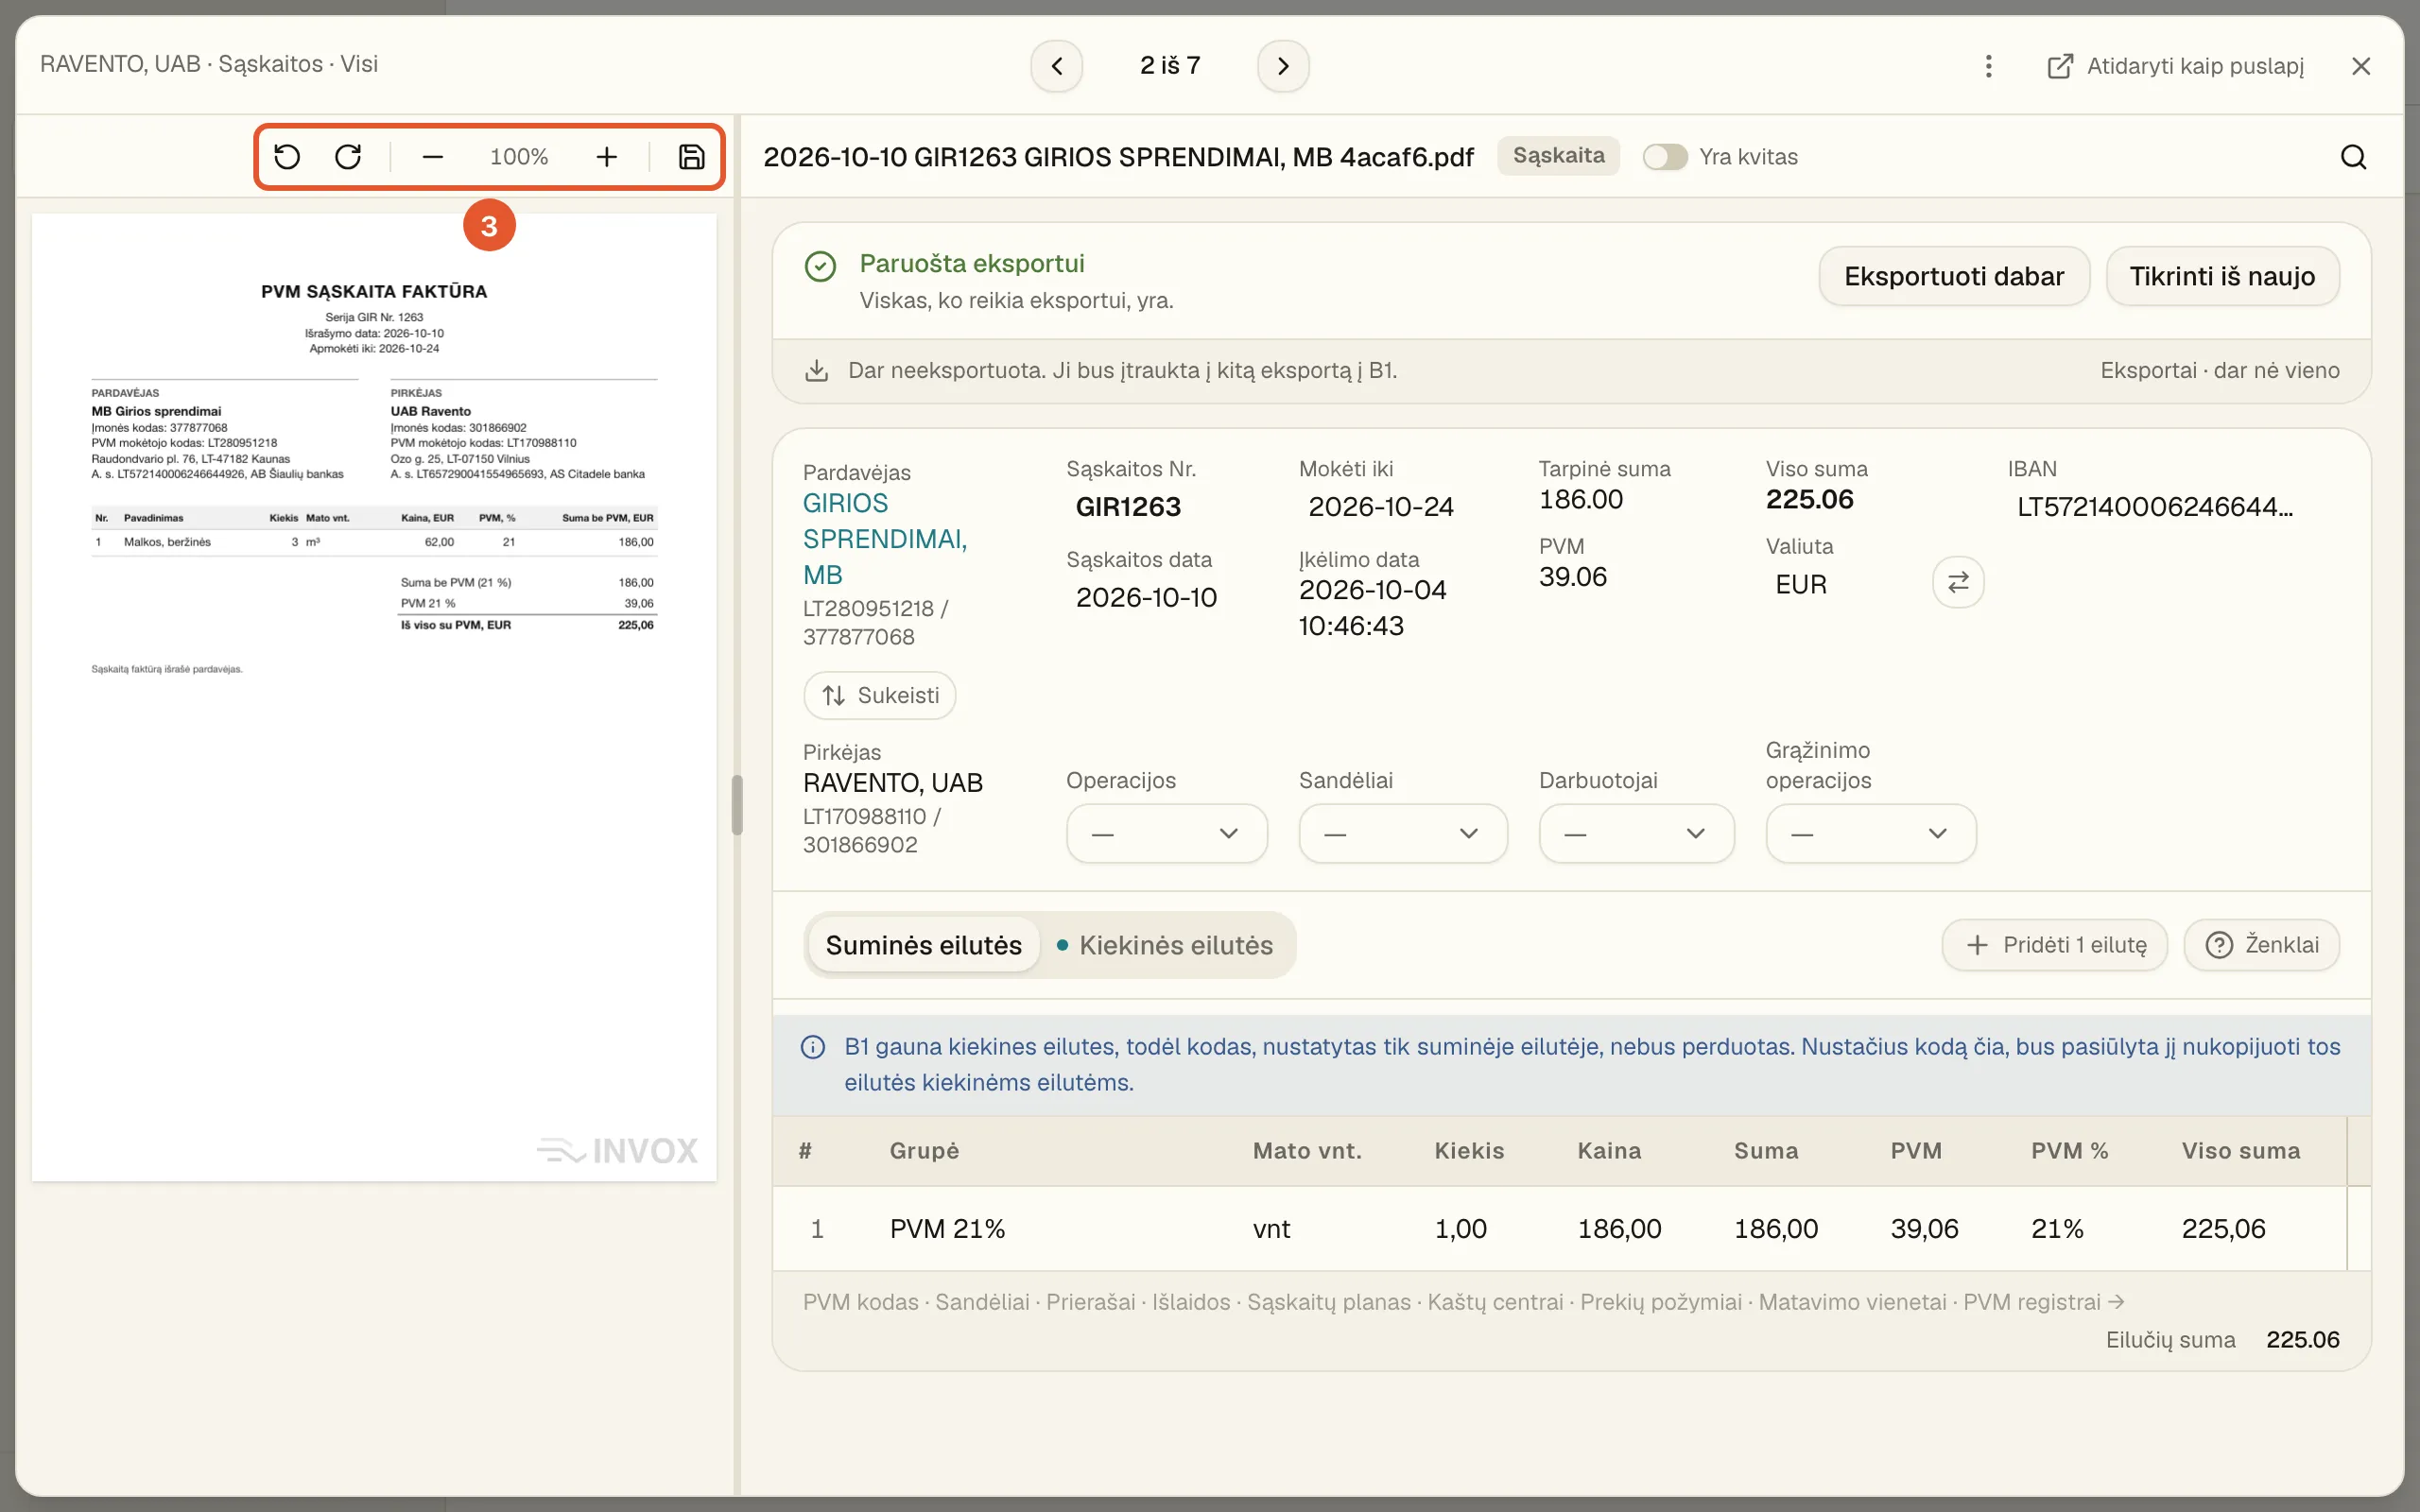Edit the IBAN field
Screen dimensions: 2420x1512
click(2155, 507)
